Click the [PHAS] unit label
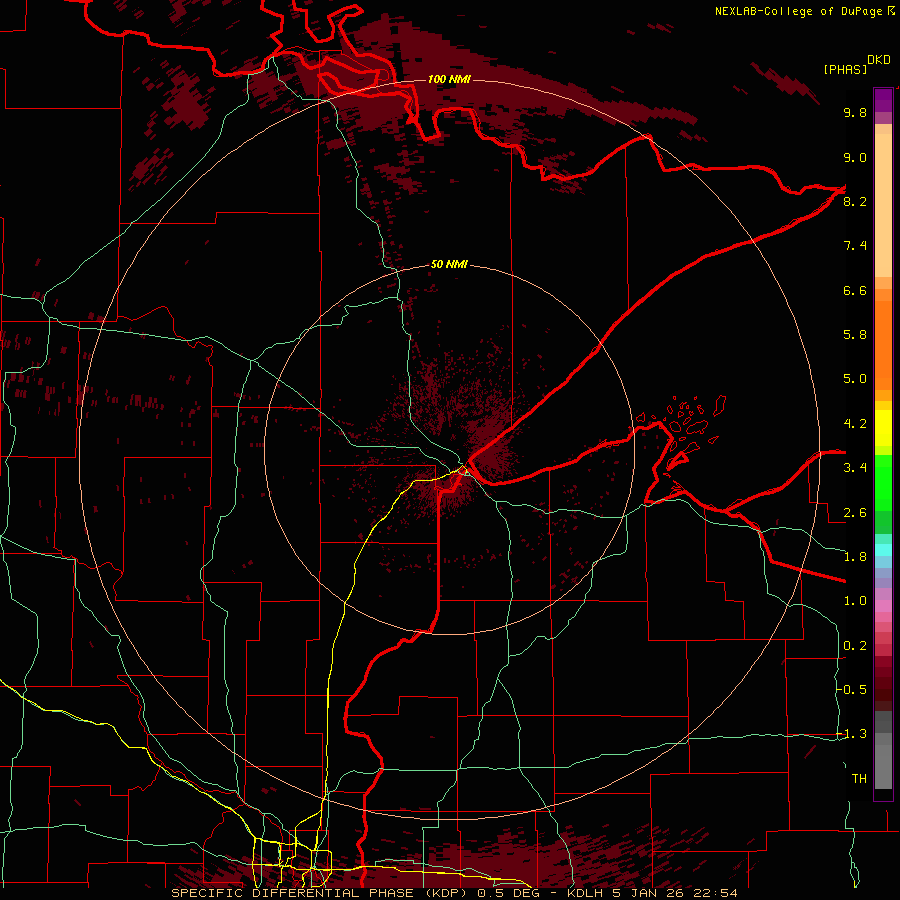This screenshot has width=900, height=900. pyautogui.click(x=845, y=69)
